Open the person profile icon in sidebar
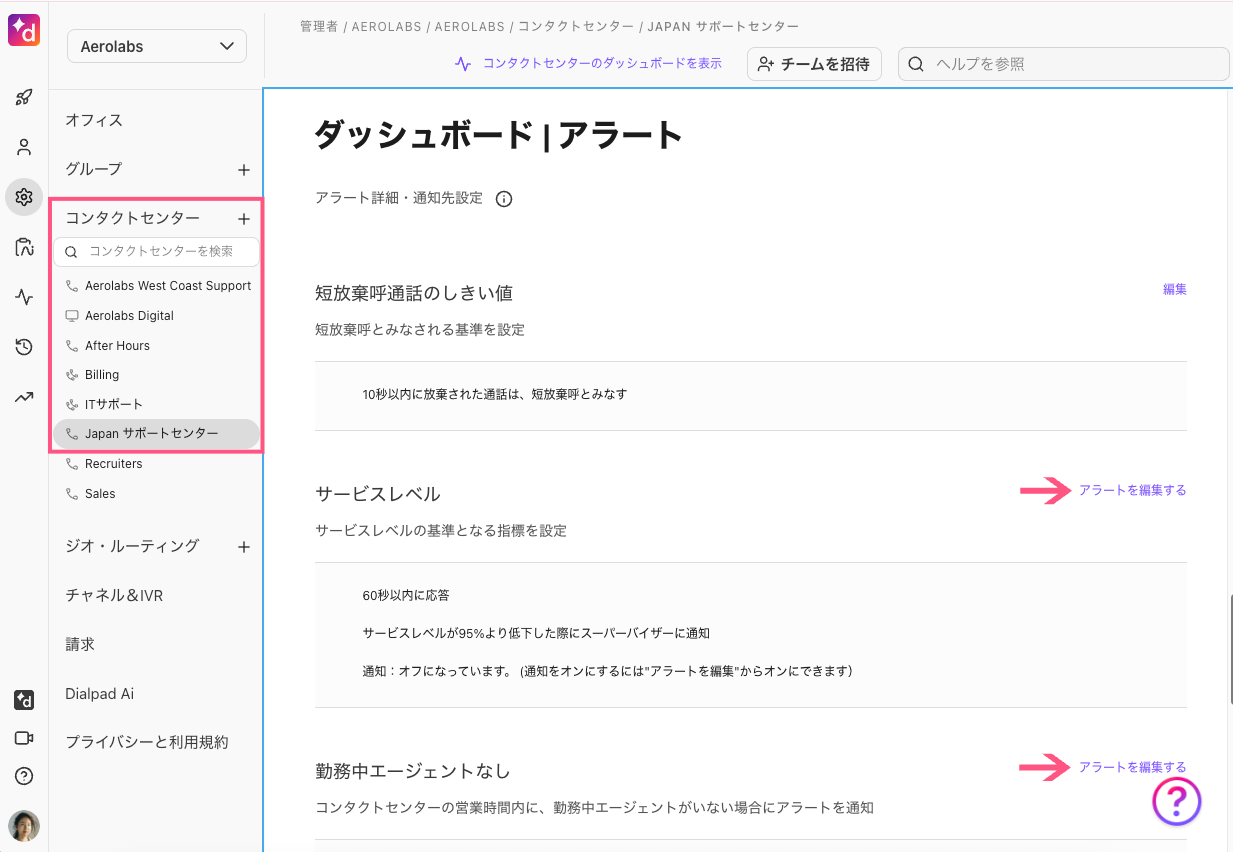Viewport: 1233px width, 852px height. (x=24, y=147)
